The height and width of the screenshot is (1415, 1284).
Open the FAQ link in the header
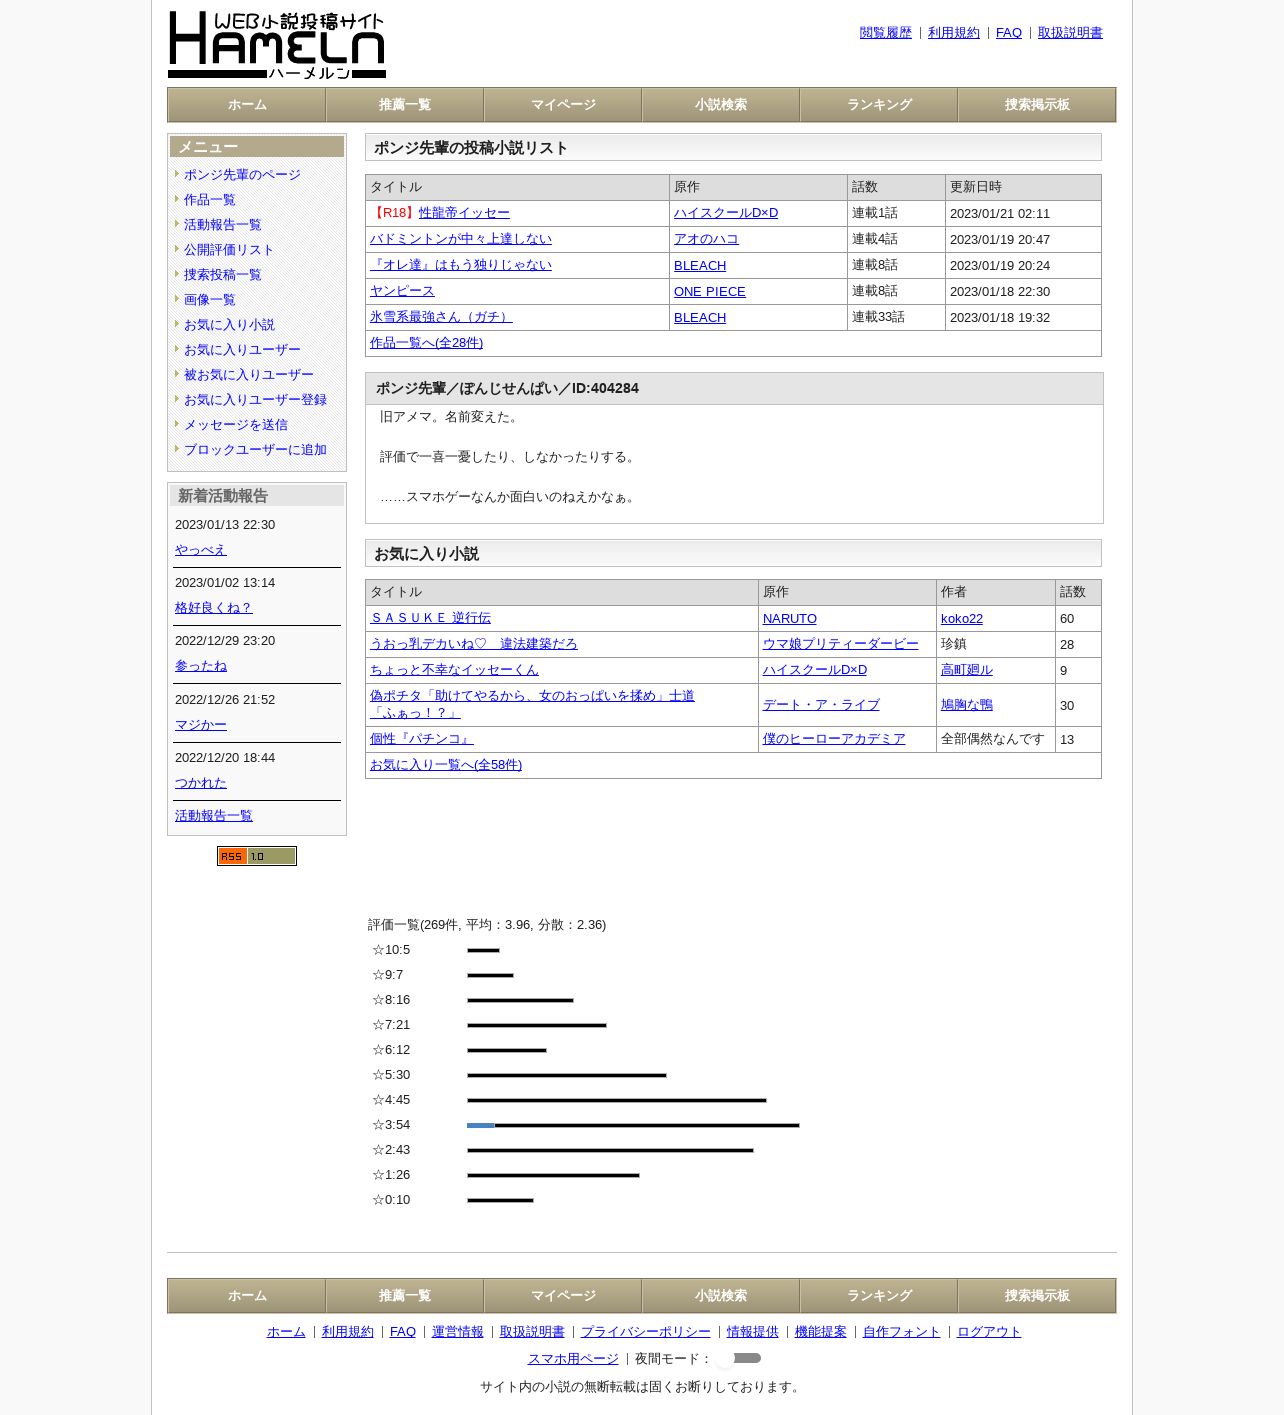point(1009,33)
